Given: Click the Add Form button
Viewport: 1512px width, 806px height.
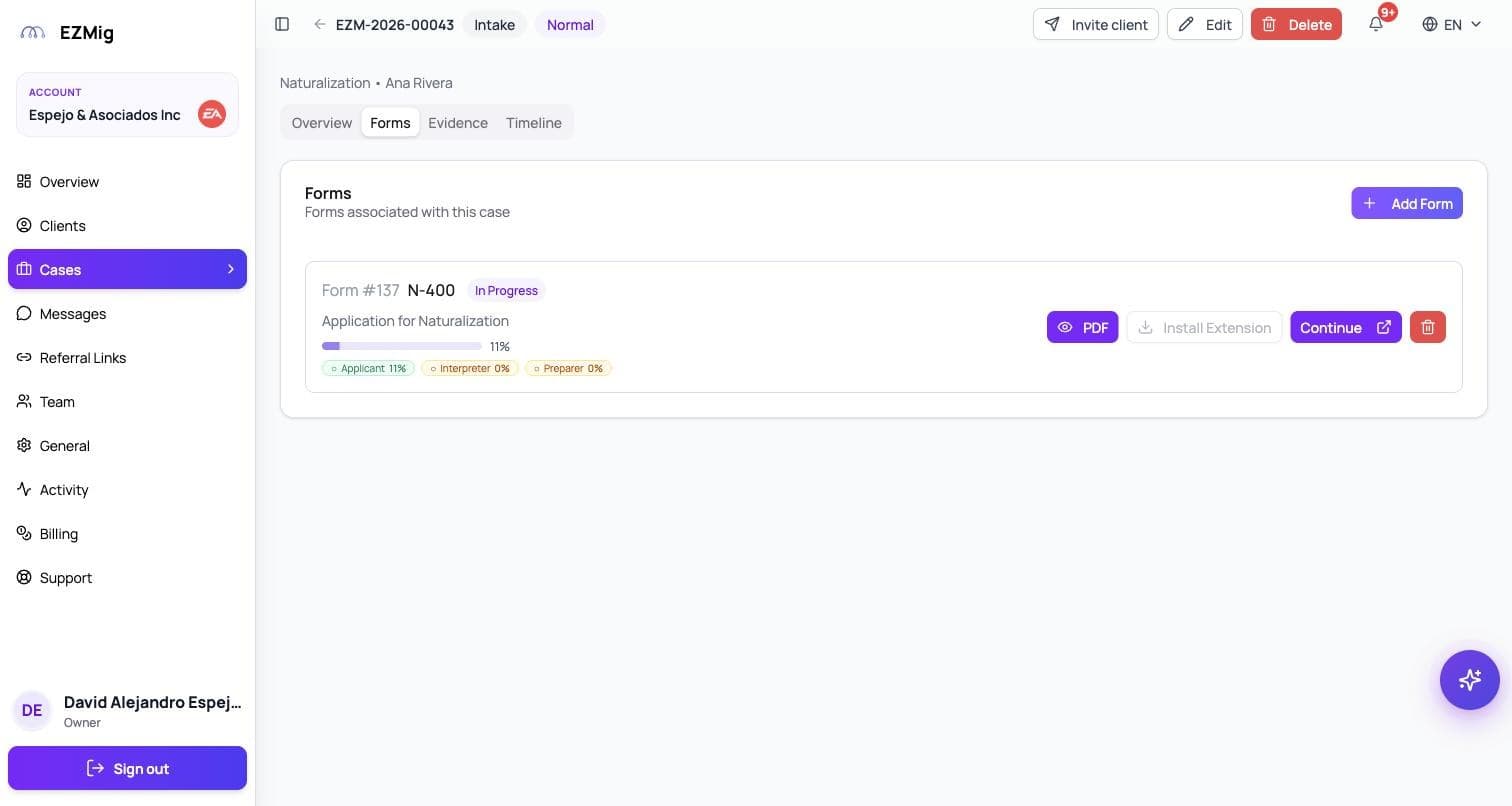Looking at the screenshot, I should (x=1407, y=203).
